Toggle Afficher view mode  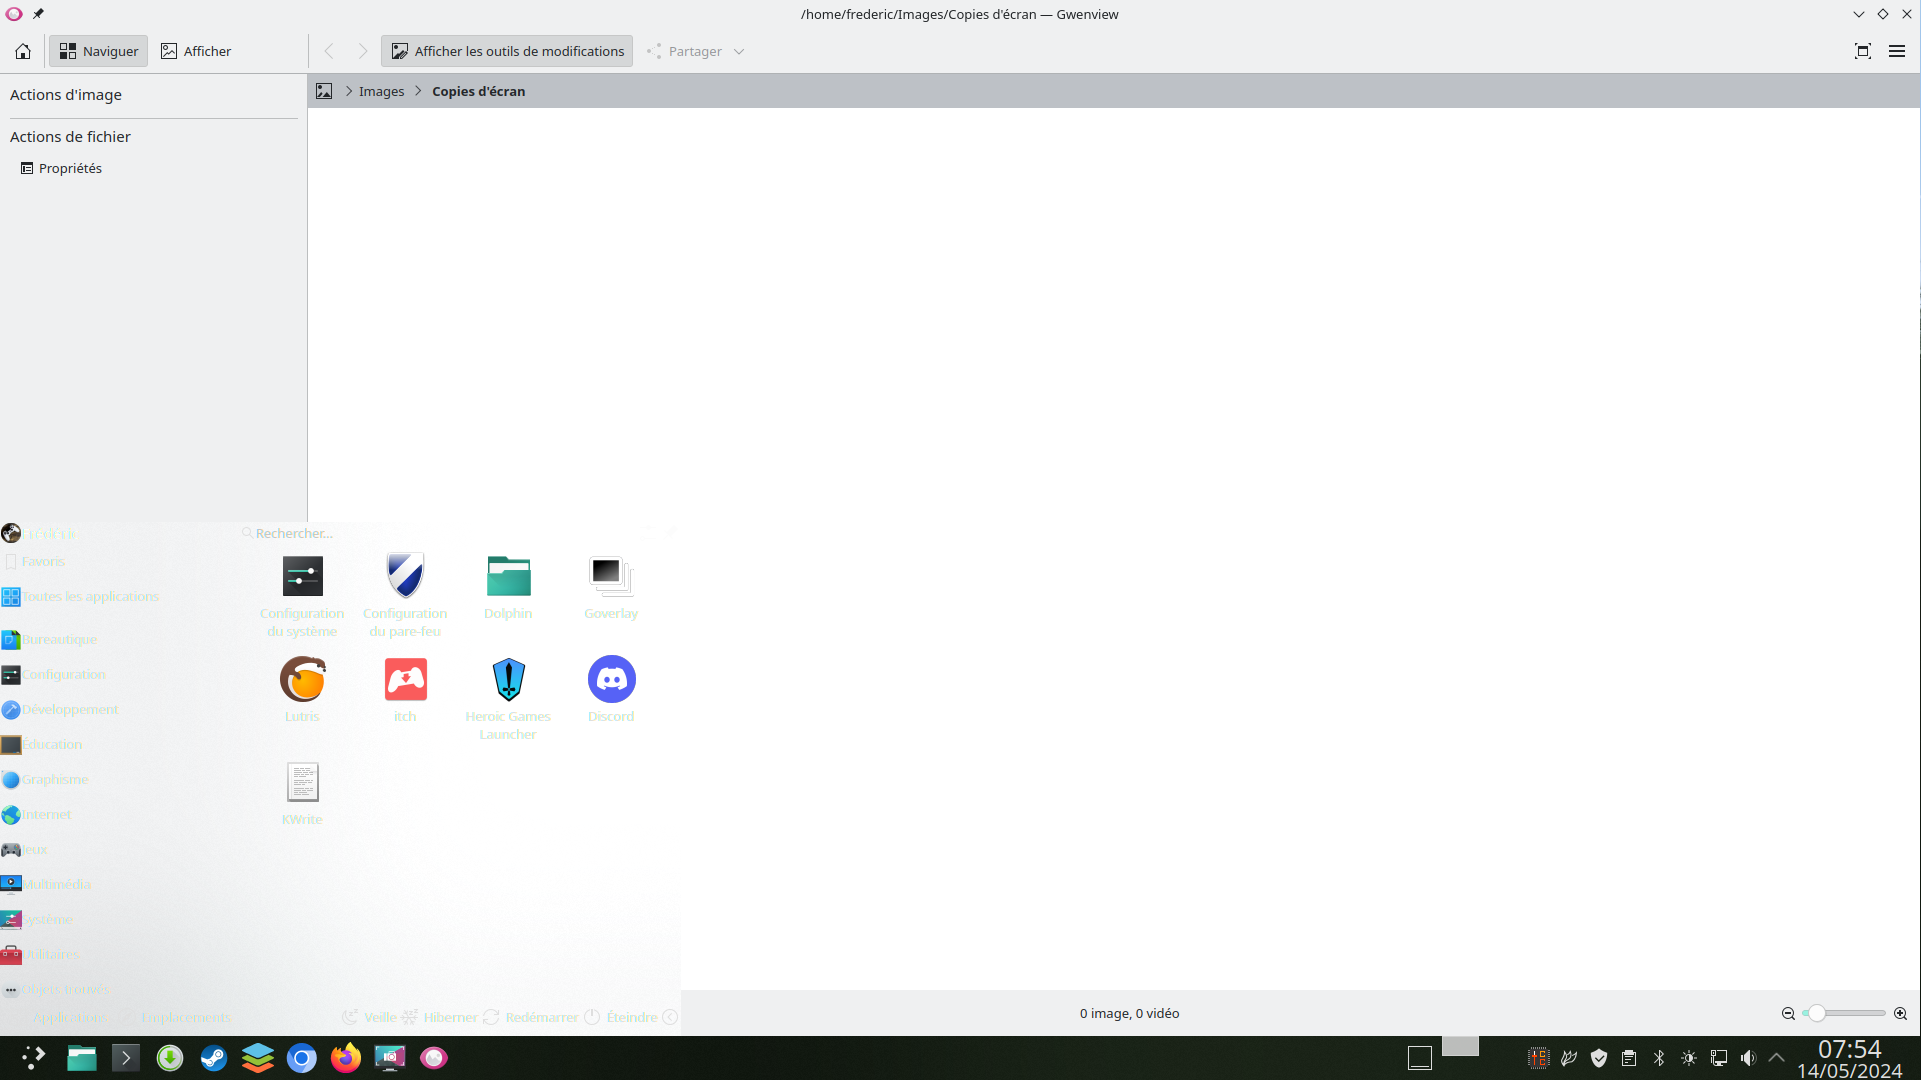click(196, 51)
